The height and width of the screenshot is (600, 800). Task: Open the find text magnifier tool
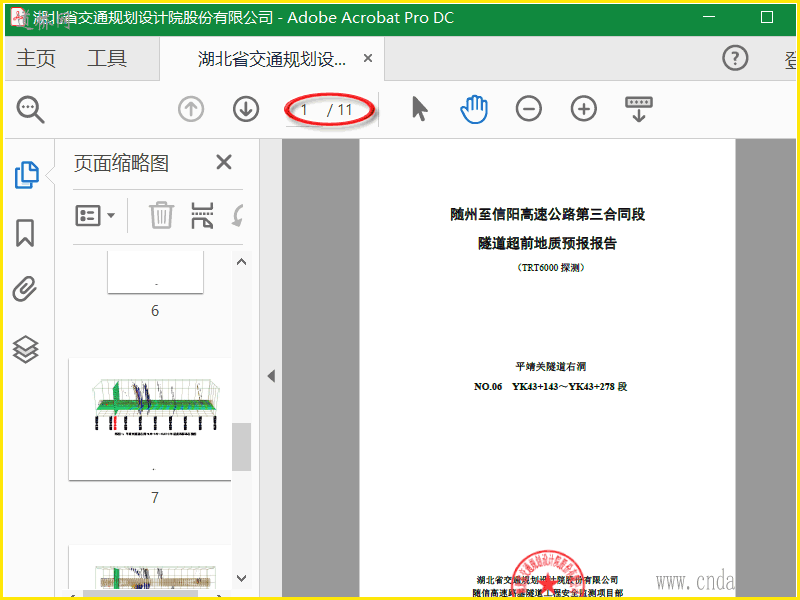pos(30,109)
